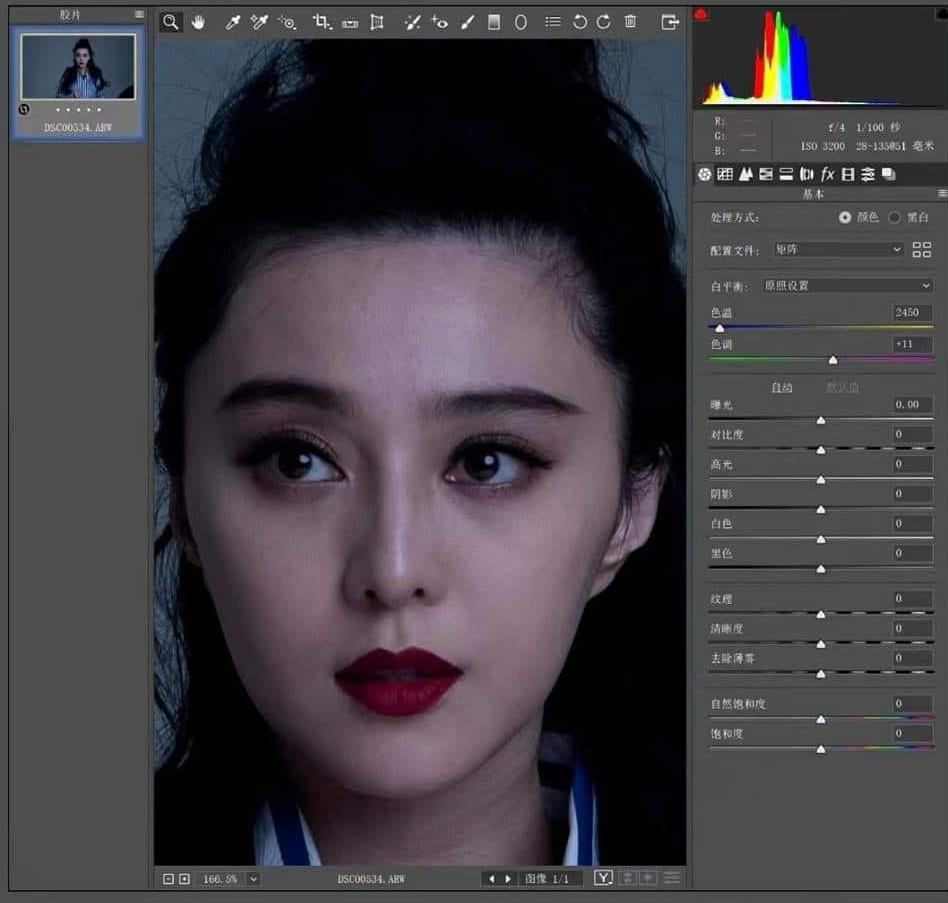Image resolution: width=948 pixels, height=903 pixels.
Task: Select the Hand tool
Action: pyautogui.click(x=199, y=21)
